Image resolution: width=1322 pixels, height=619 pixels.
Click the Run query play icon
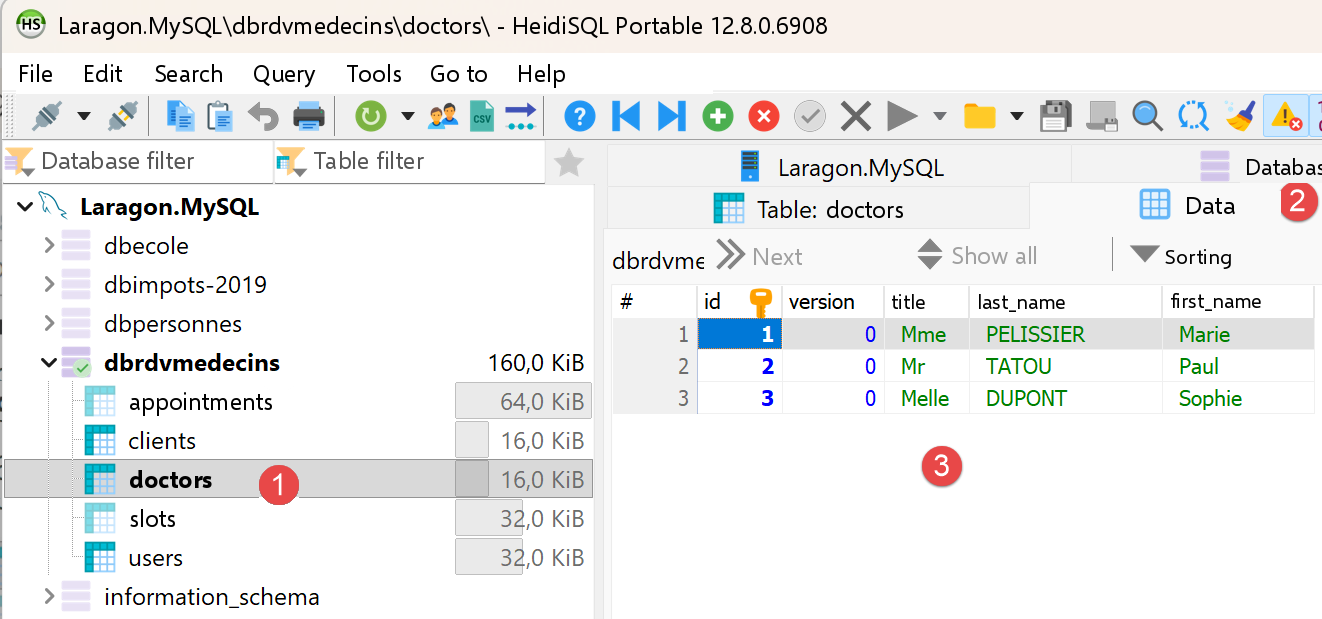coord(902,116)
